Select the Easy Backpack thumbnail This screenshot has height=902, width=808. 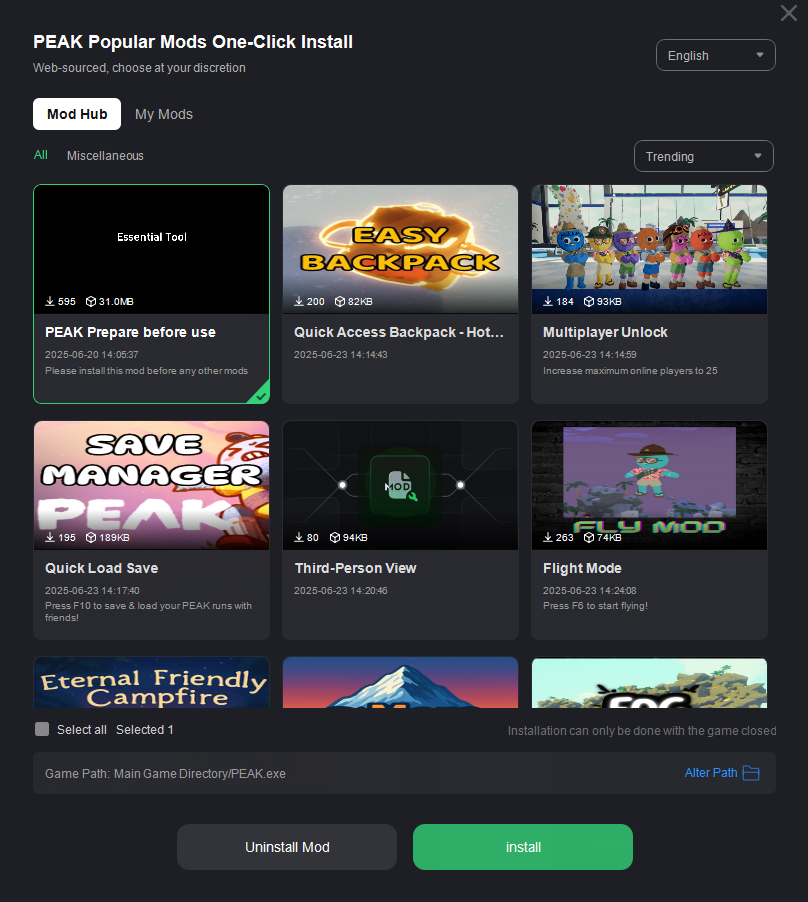point(400,249)
